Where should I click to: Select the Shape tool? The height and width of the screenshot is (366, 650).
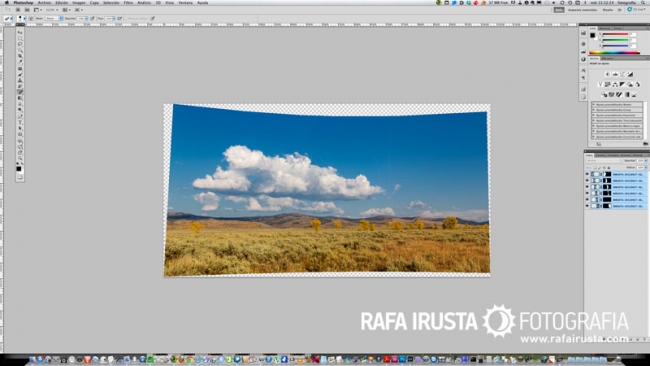coord(19,134)
